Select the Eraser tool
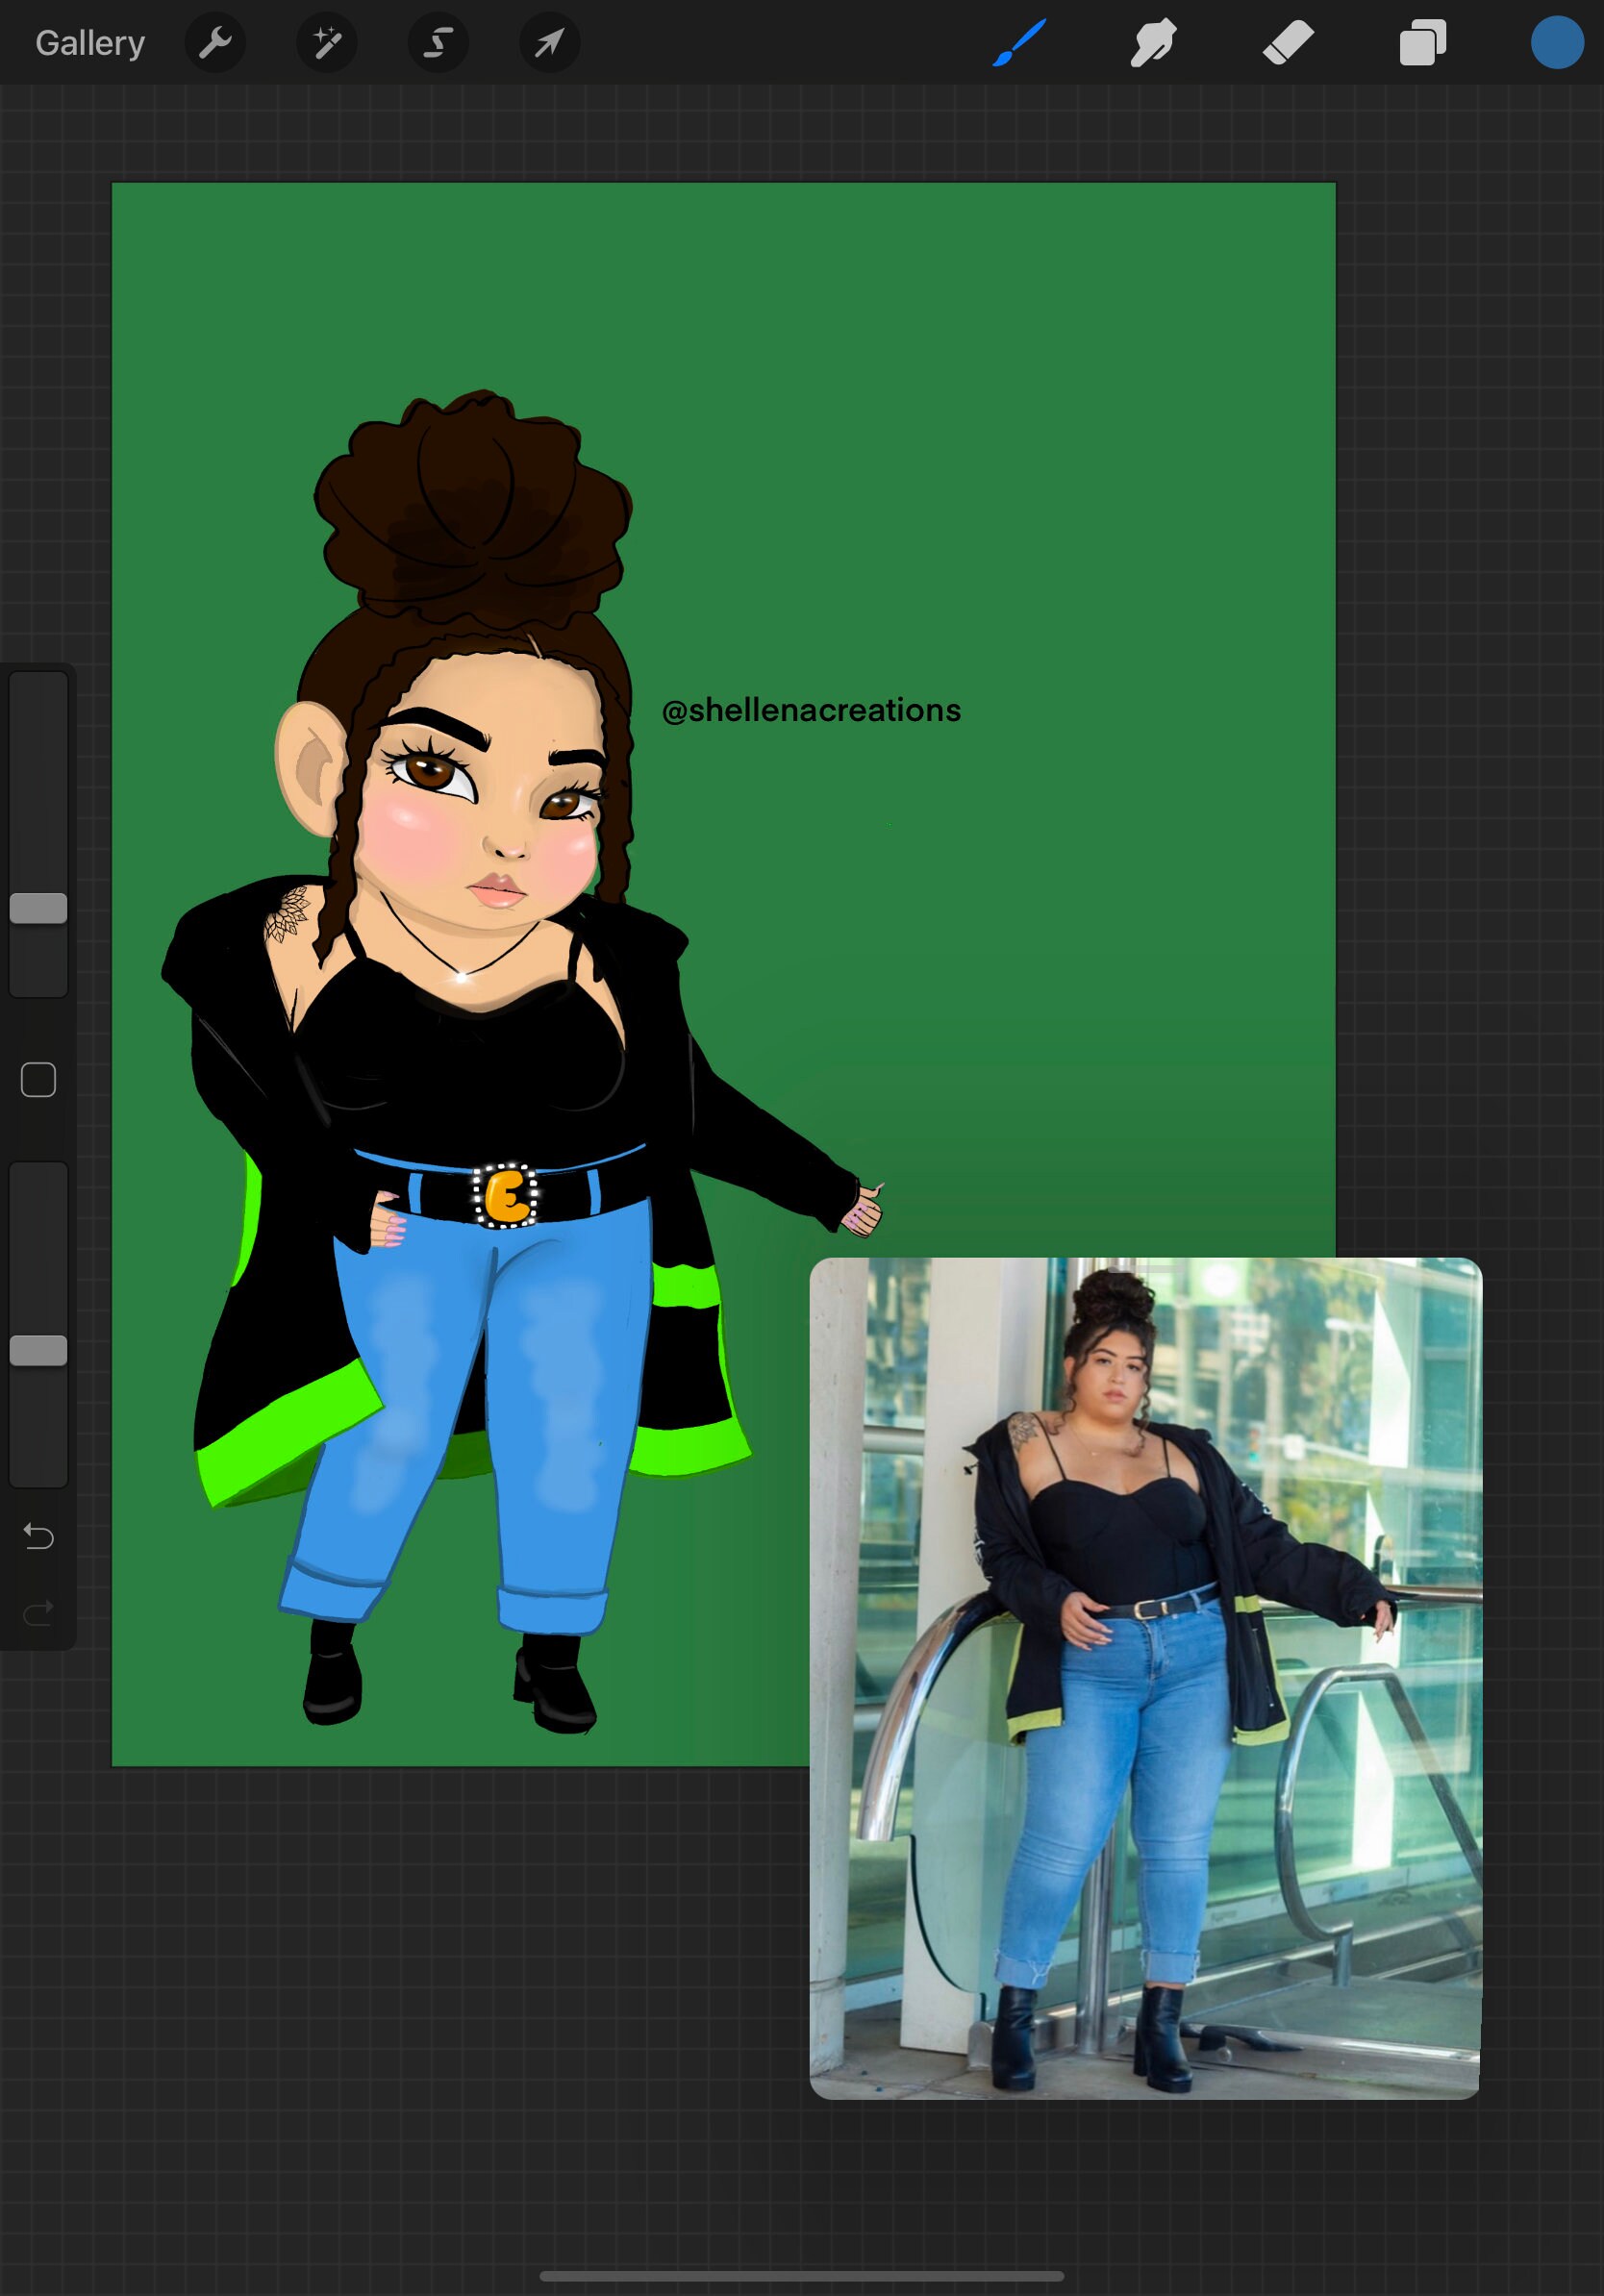 click(1288, 42)
